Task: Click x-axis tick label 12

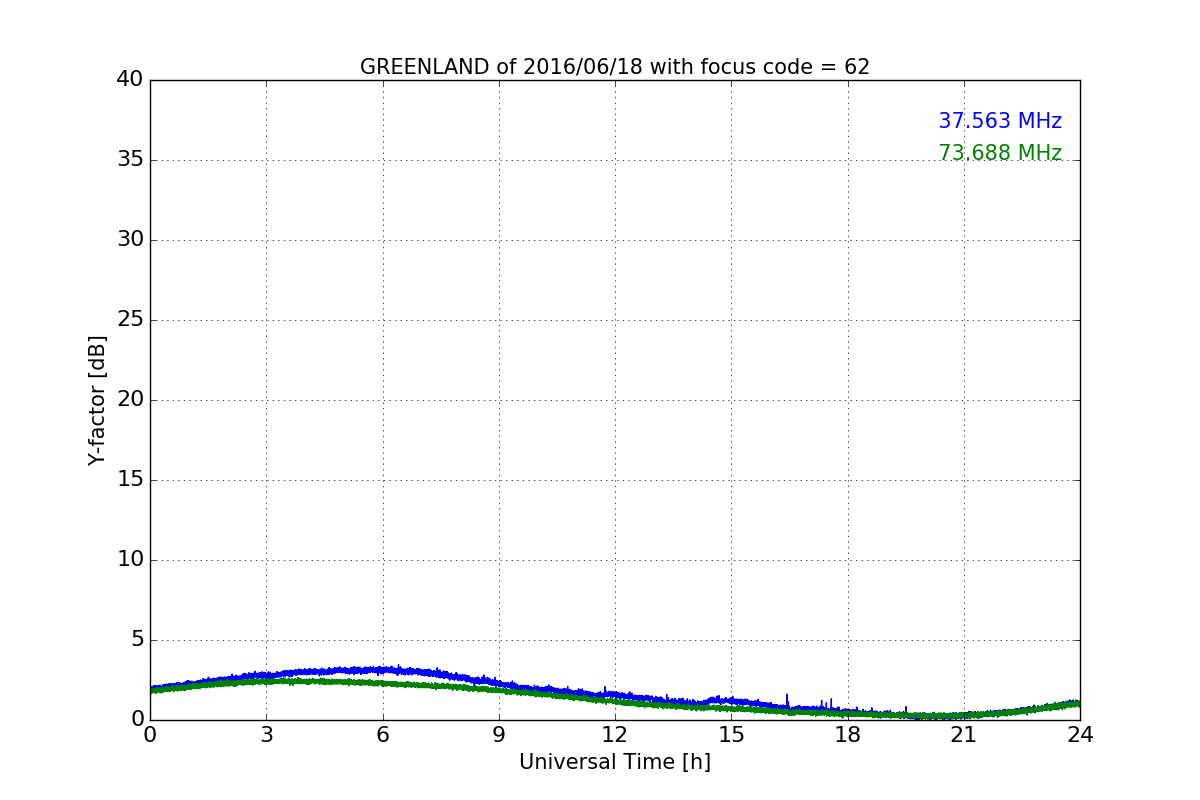Action: tap(615, 734)
